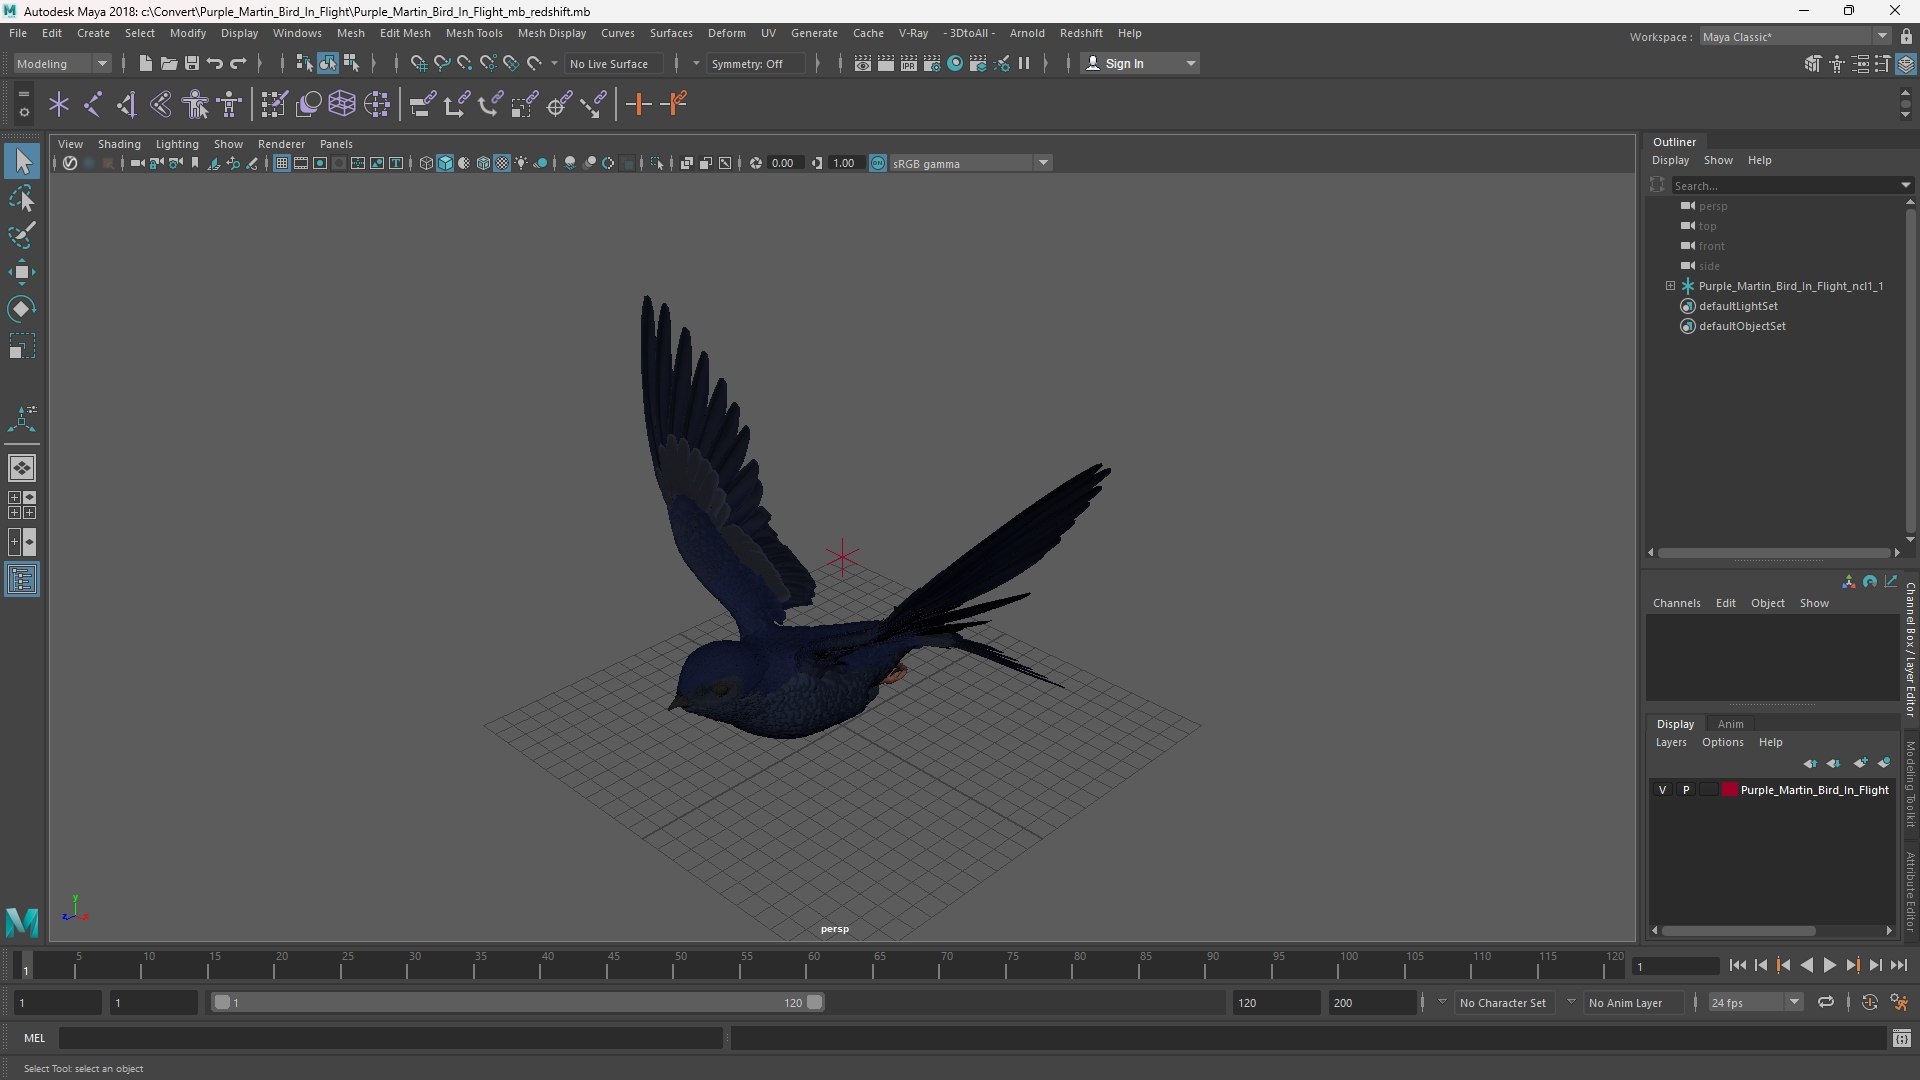Toggle sRGB gamma color management

[878, 163]
